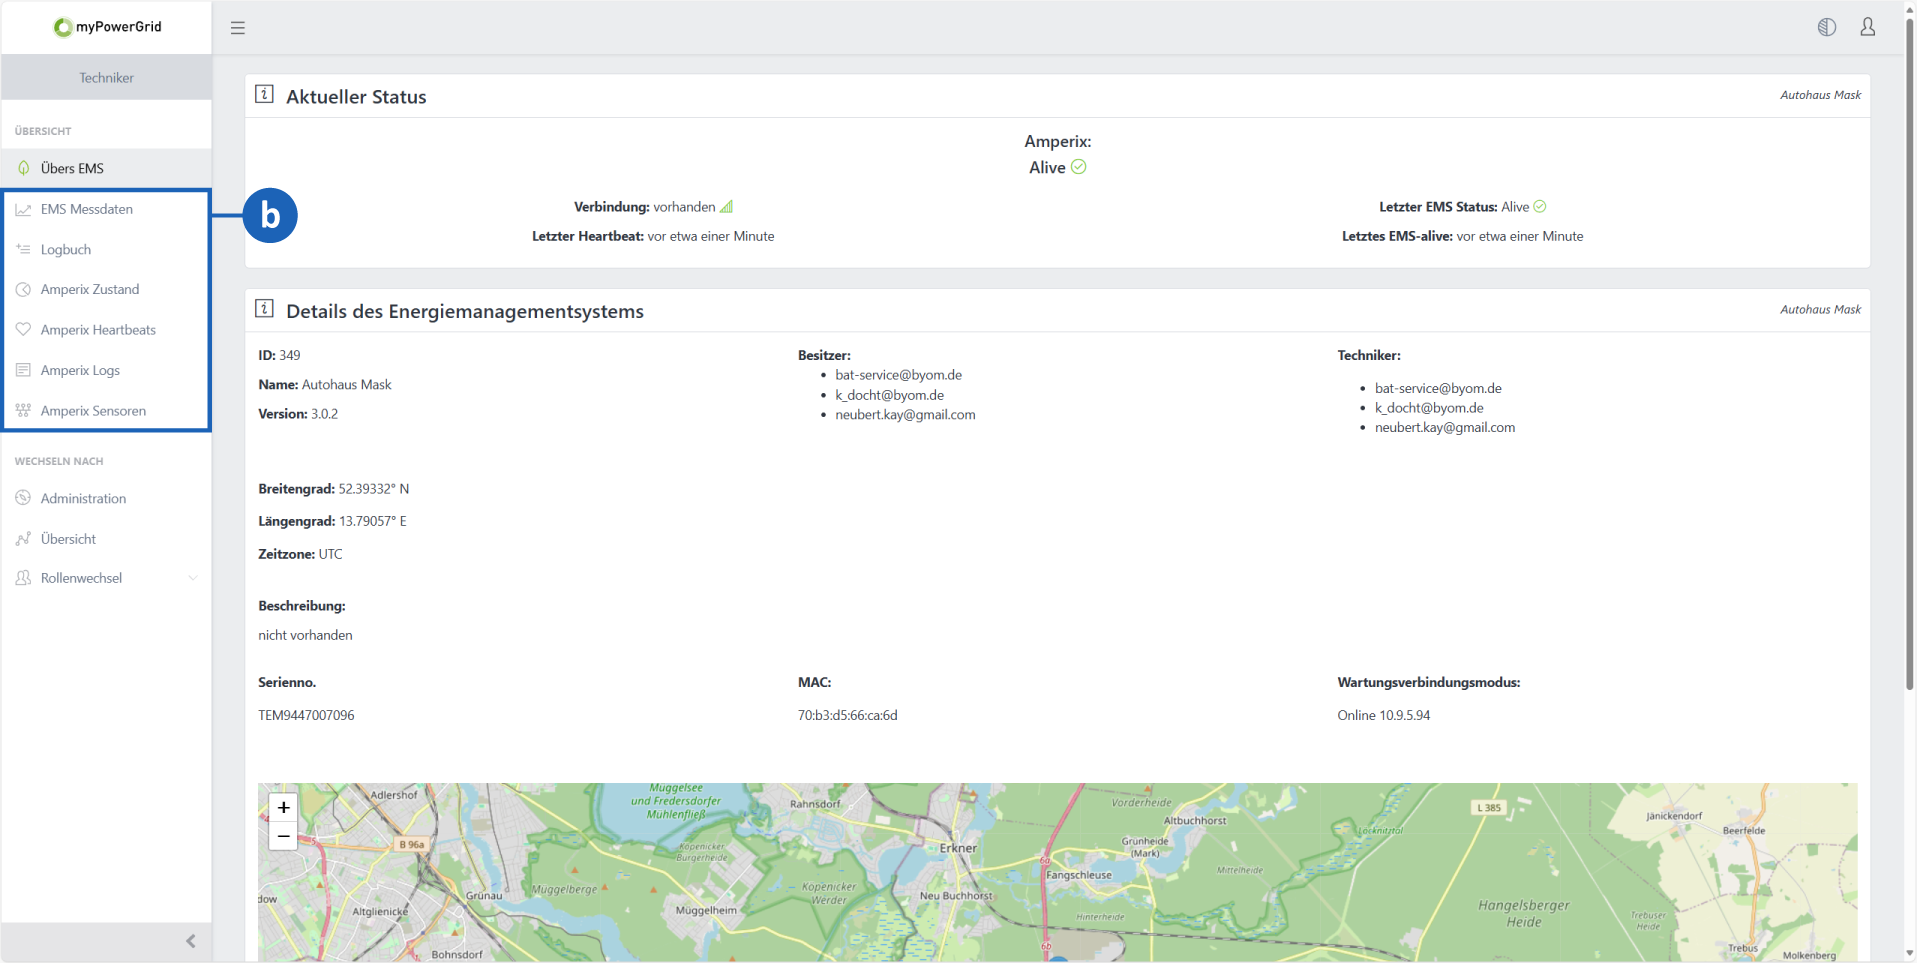Click the hamburger menu icon
1917x963 pixels.
click(237, 28)
